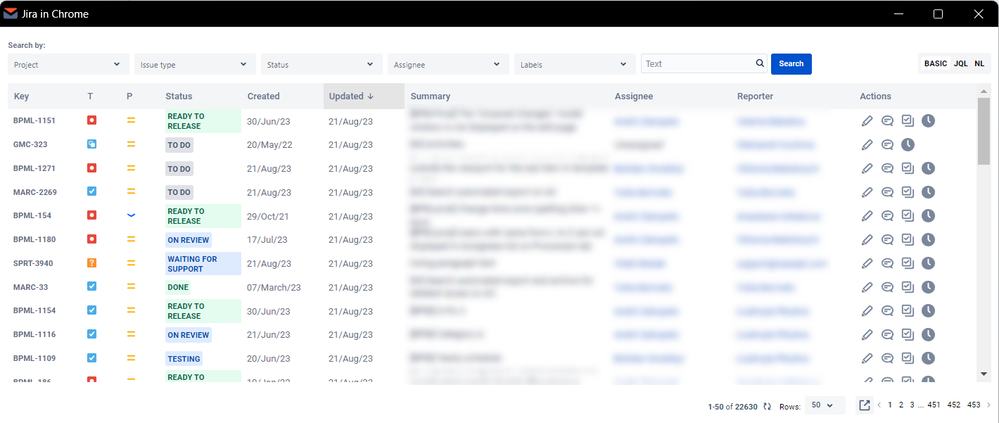Switch to BASIC search mode
Screen dimensions: 999x423
(935, 64)
